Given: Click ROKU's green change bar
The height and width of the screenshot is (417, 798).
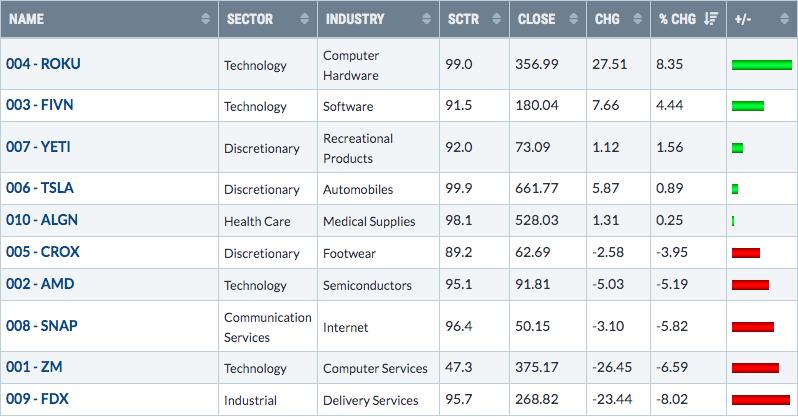Looking at the screenshot, I should (762, 65).
